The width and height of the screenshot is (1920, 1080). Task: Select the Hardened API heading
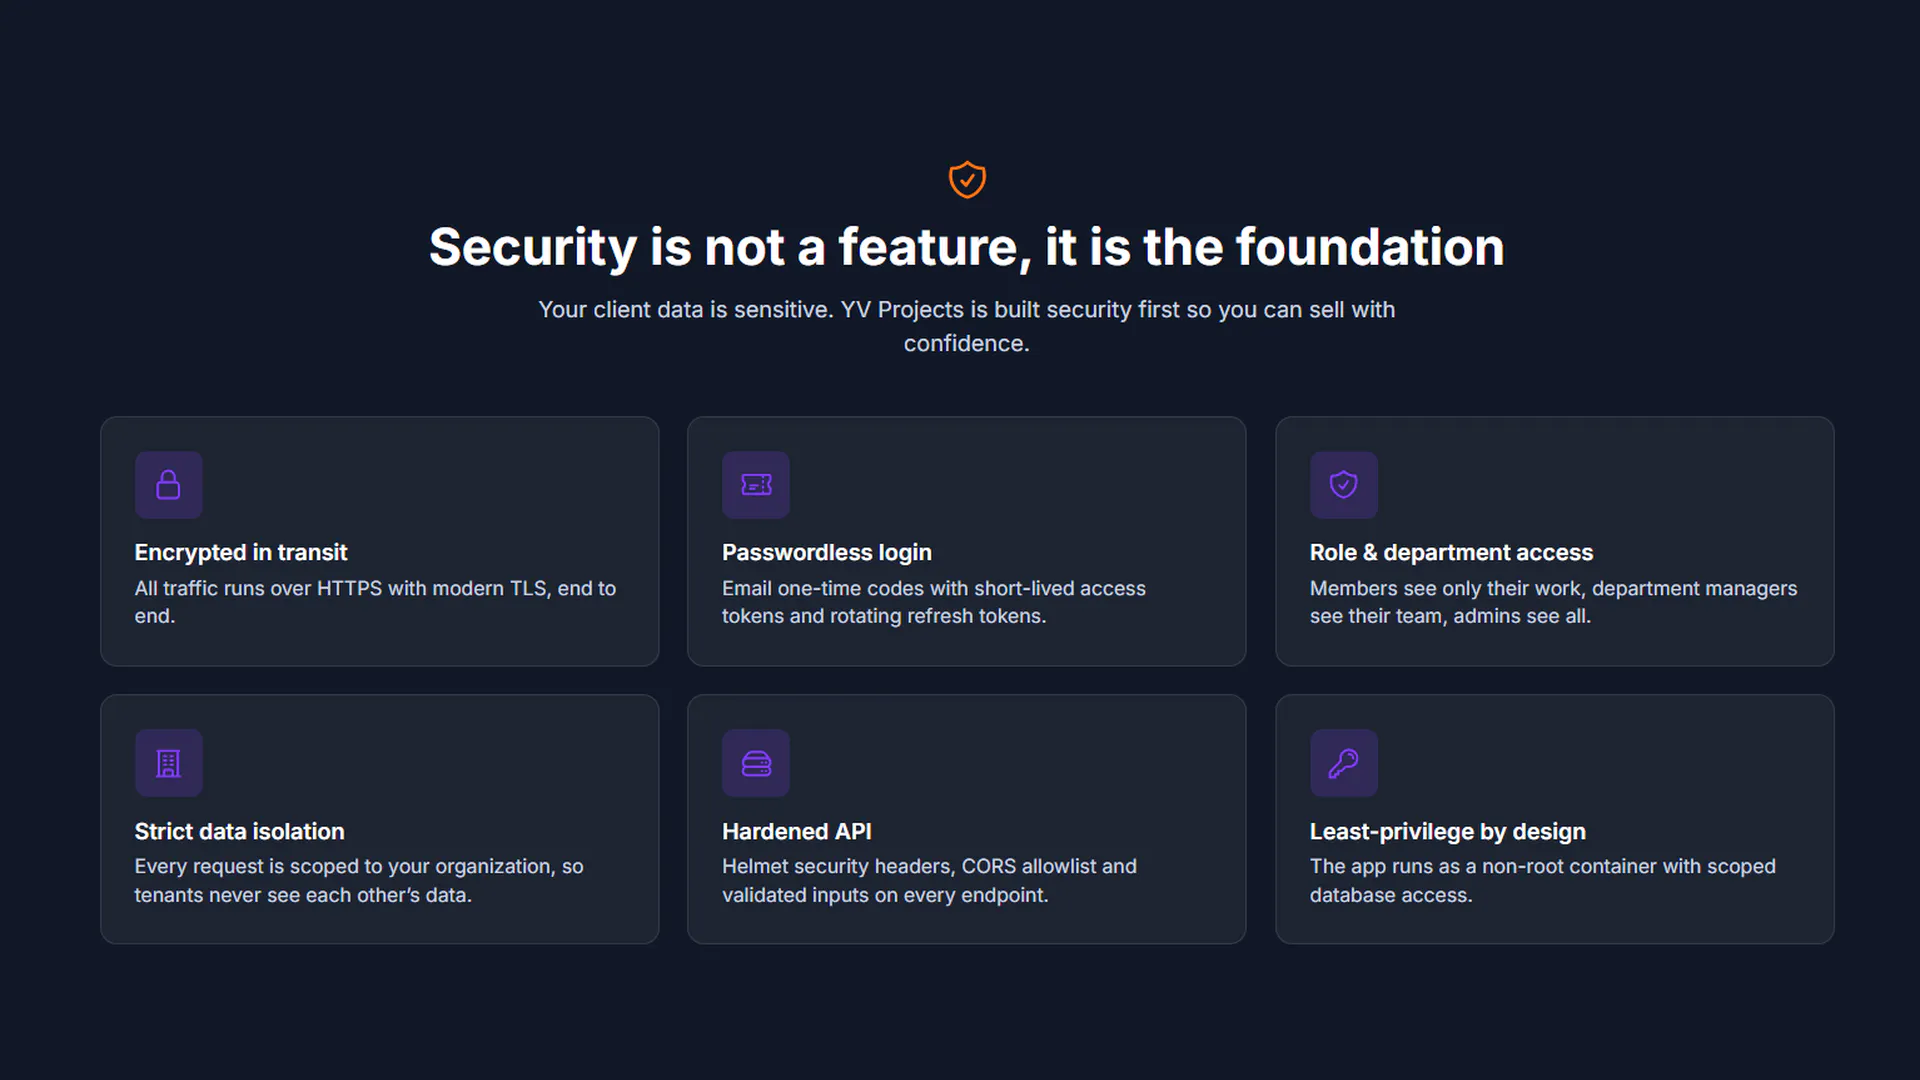[797, 832]
